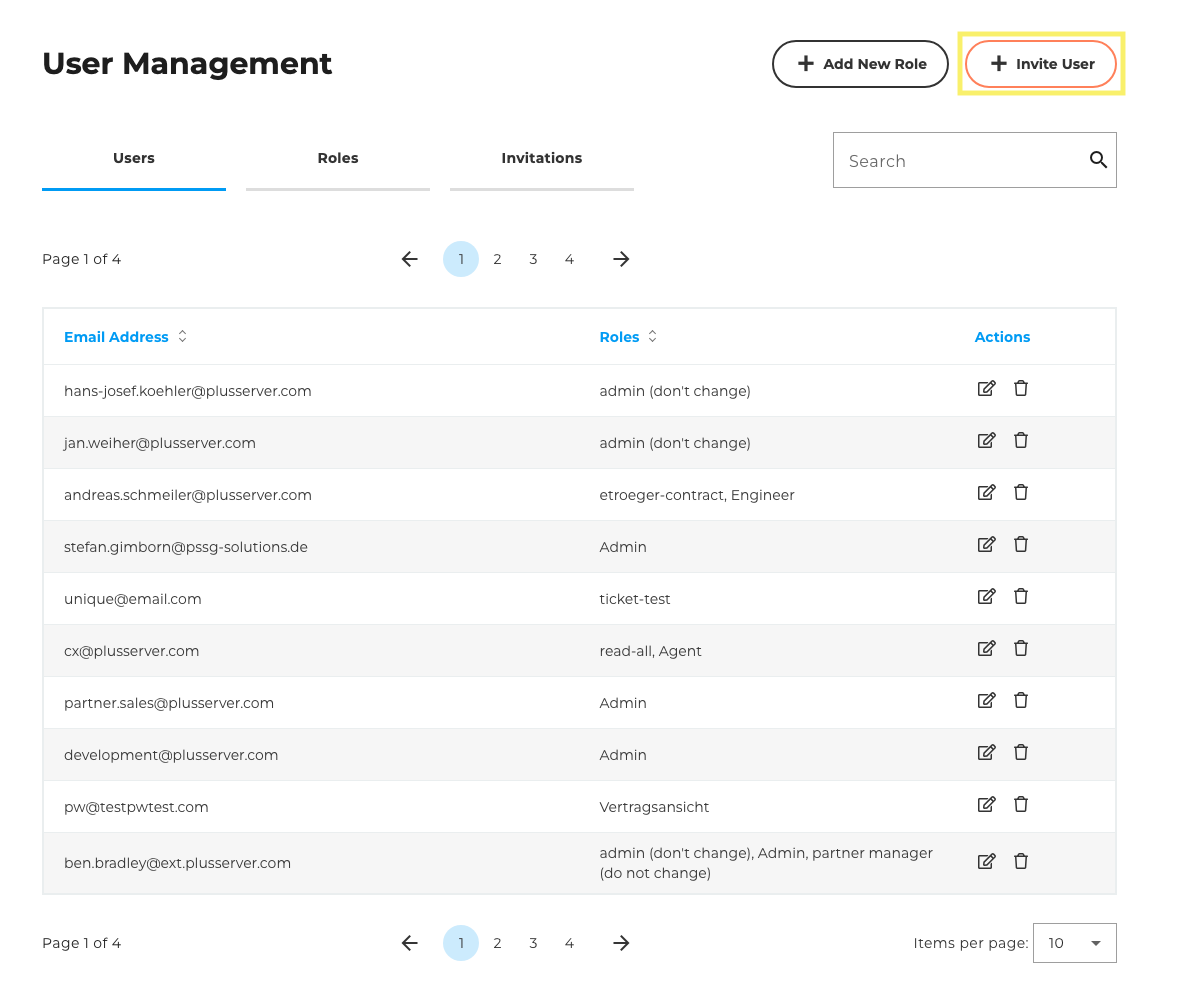The width and height of the screenshot is (1186, 998).
Task: Click the edit icon for hans-josef.koehler@plusserver.com
Action: (x=986, y=388)
